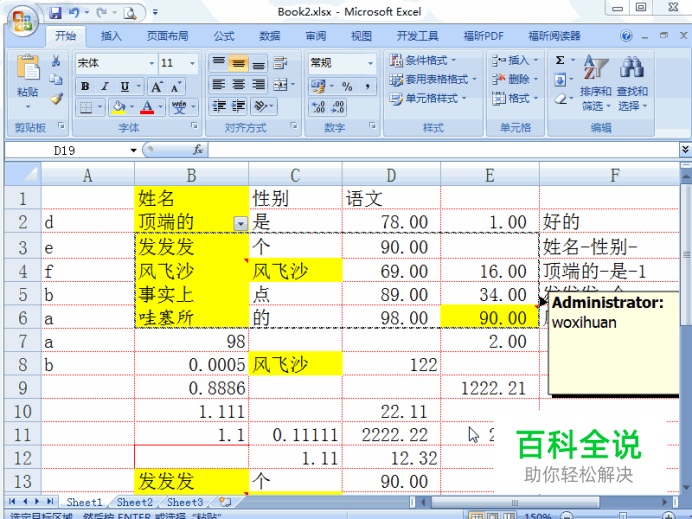The width and height of the screenshot is (692, 519).
Task: Apply cell borders icon
Action: (x=86, y=107)
